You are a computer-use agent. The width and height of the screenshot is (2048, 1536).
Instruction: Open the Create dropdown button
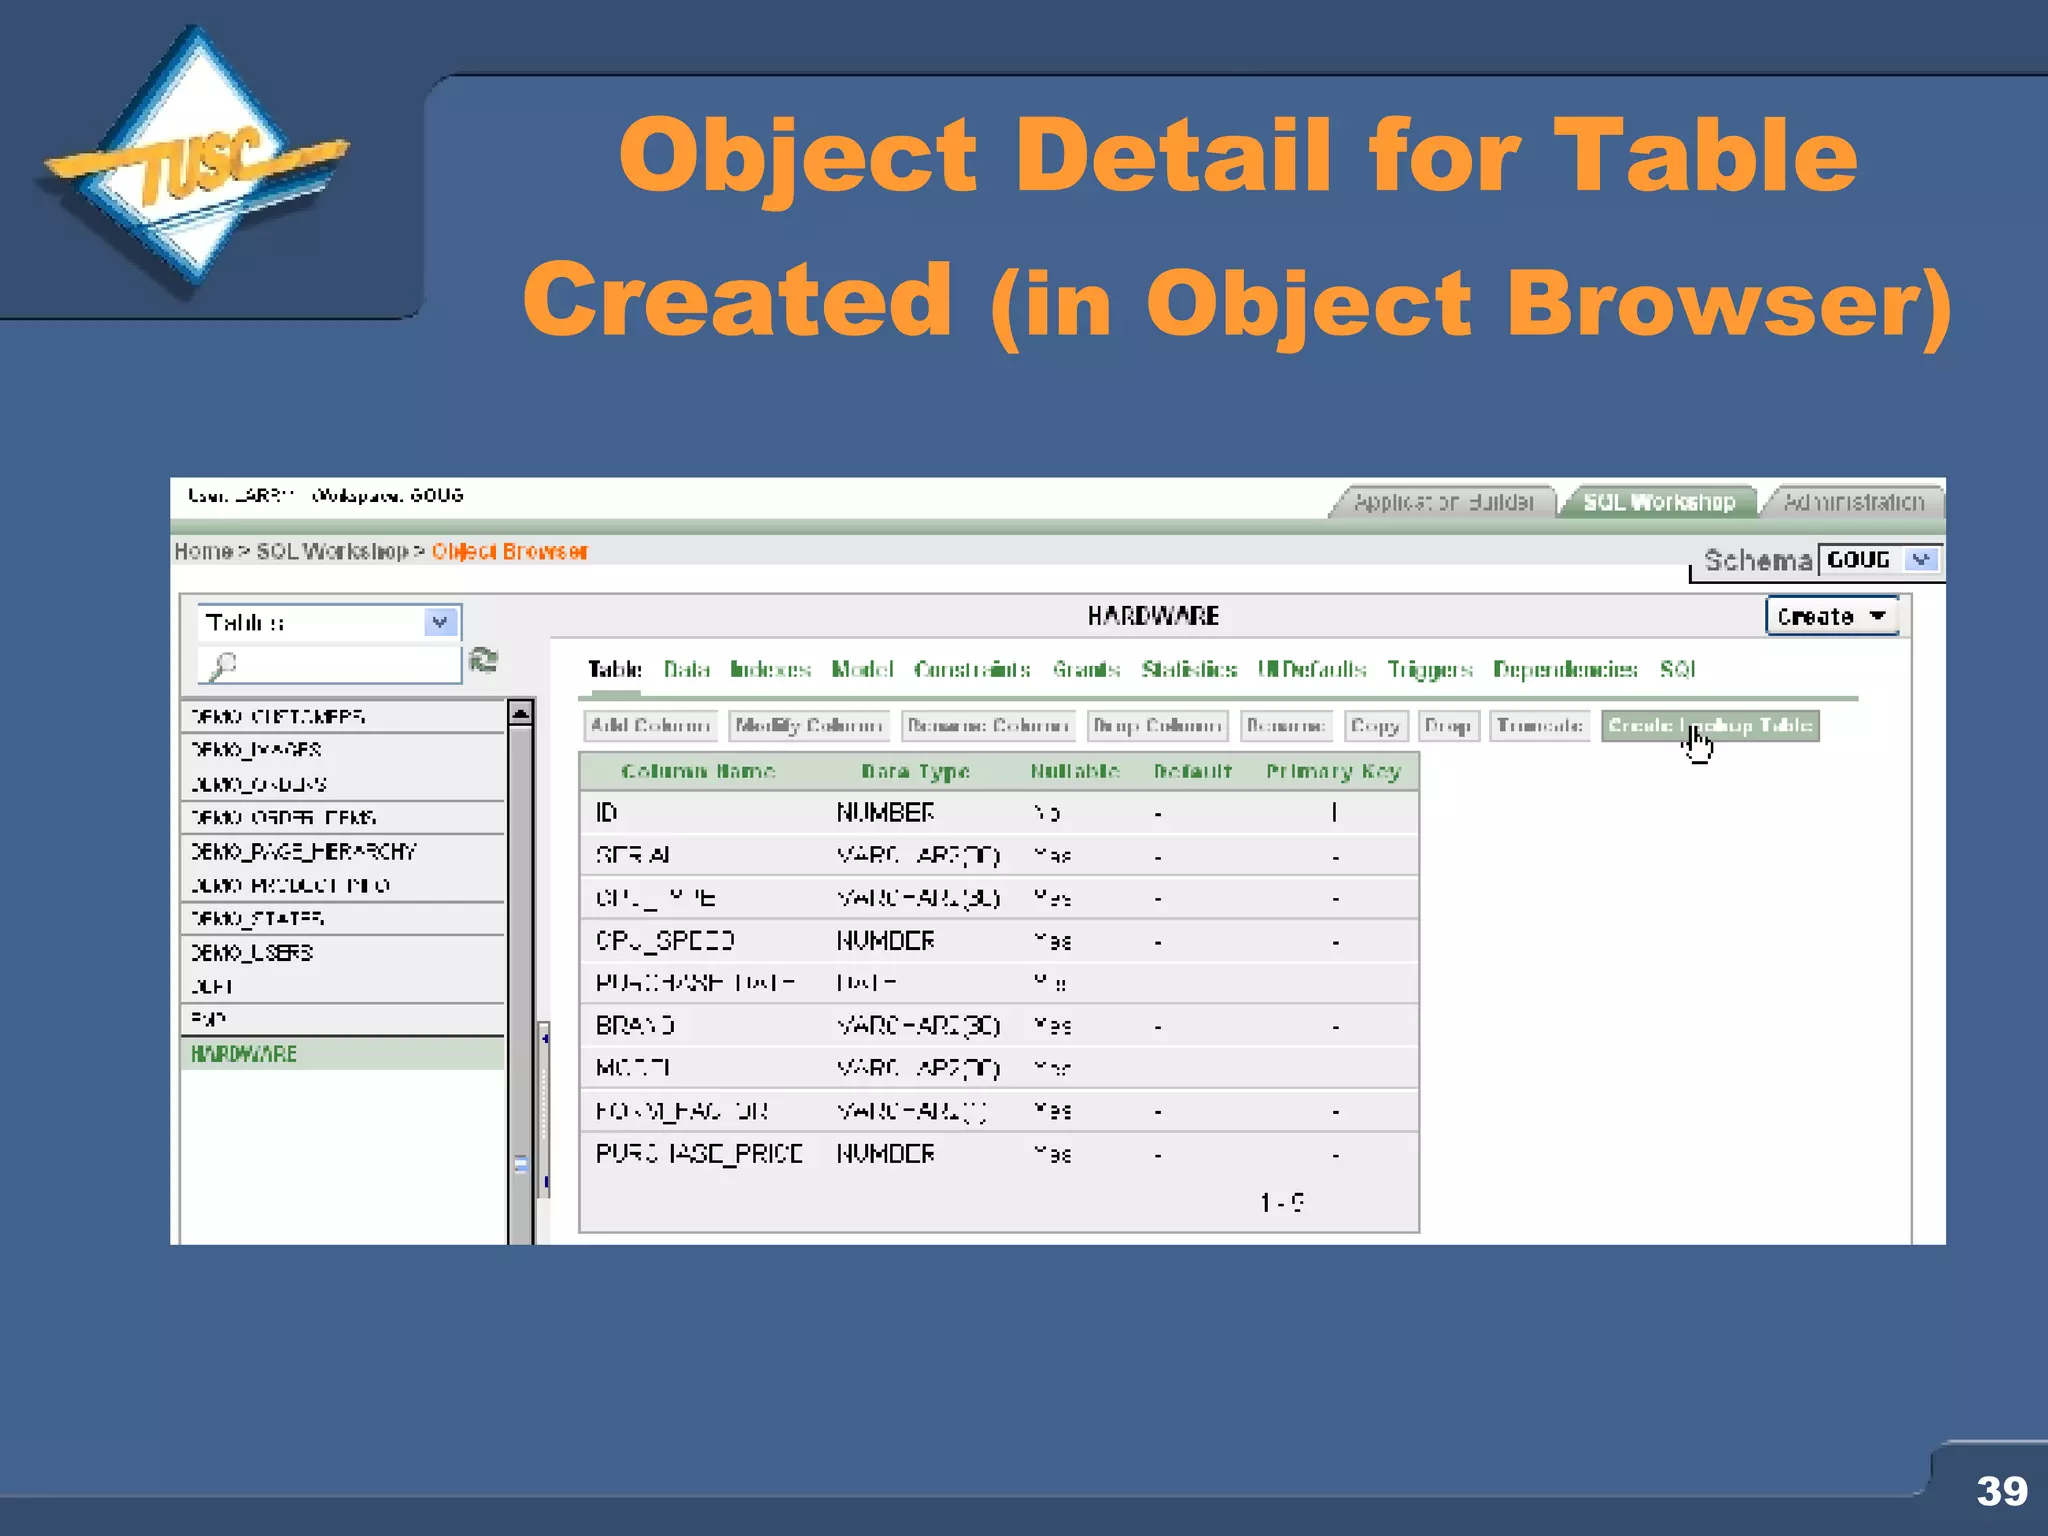(1832, 616)
